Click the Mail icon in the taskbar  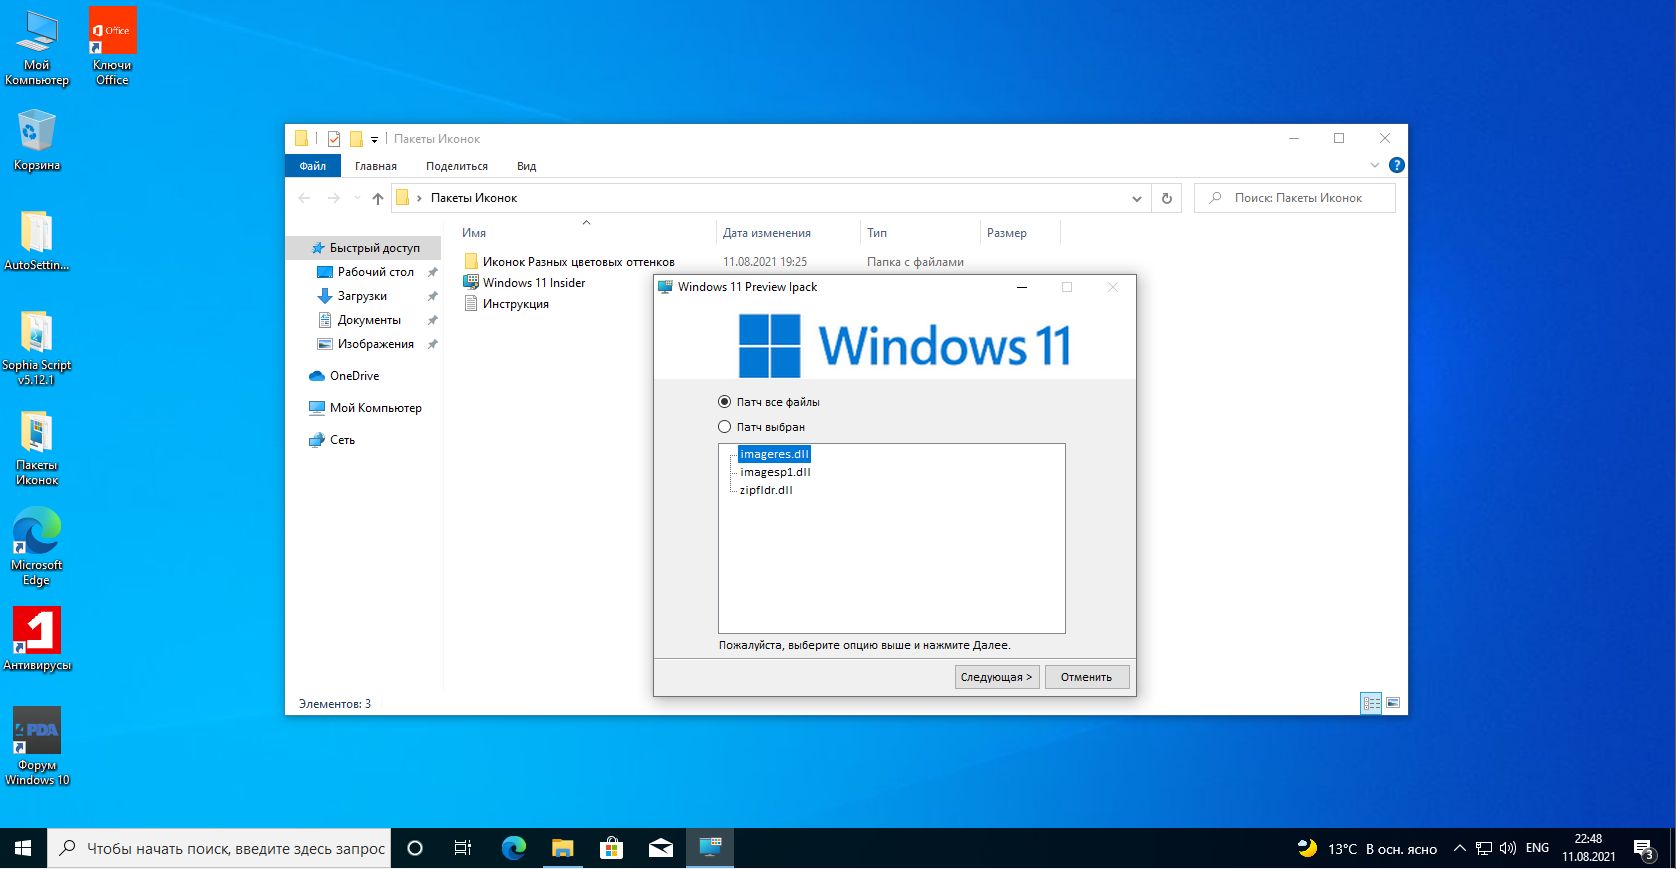coord(661,848)
